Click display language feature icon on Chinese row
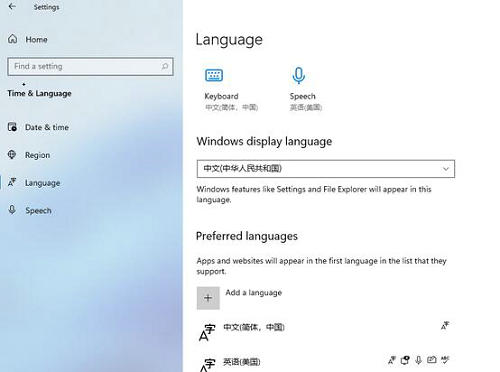This screenshot has height=372, width=500. (x=445, y=326)
